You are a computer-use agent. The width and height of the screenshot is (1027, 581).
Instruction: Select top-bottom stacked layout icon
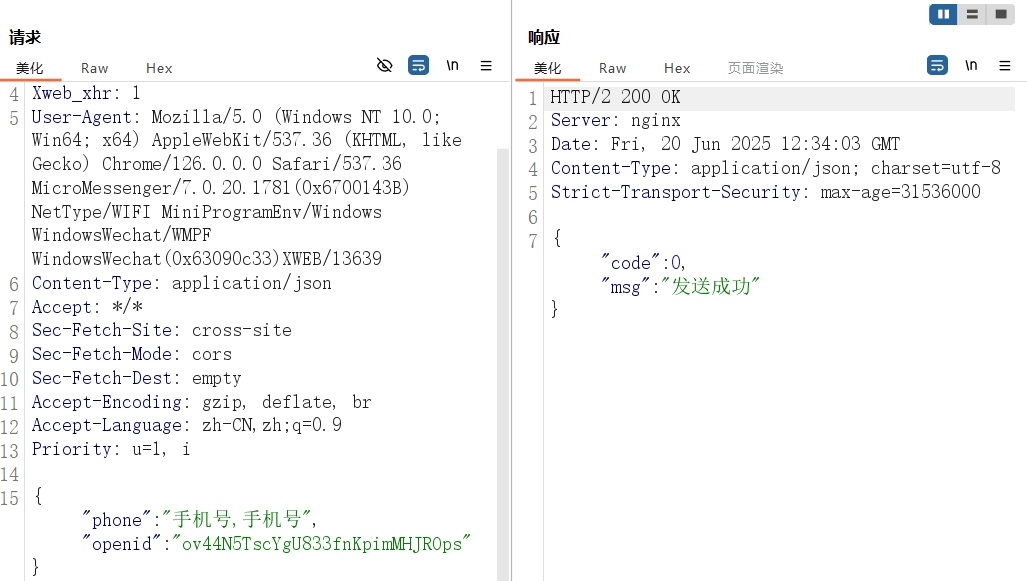click(972, 14)
